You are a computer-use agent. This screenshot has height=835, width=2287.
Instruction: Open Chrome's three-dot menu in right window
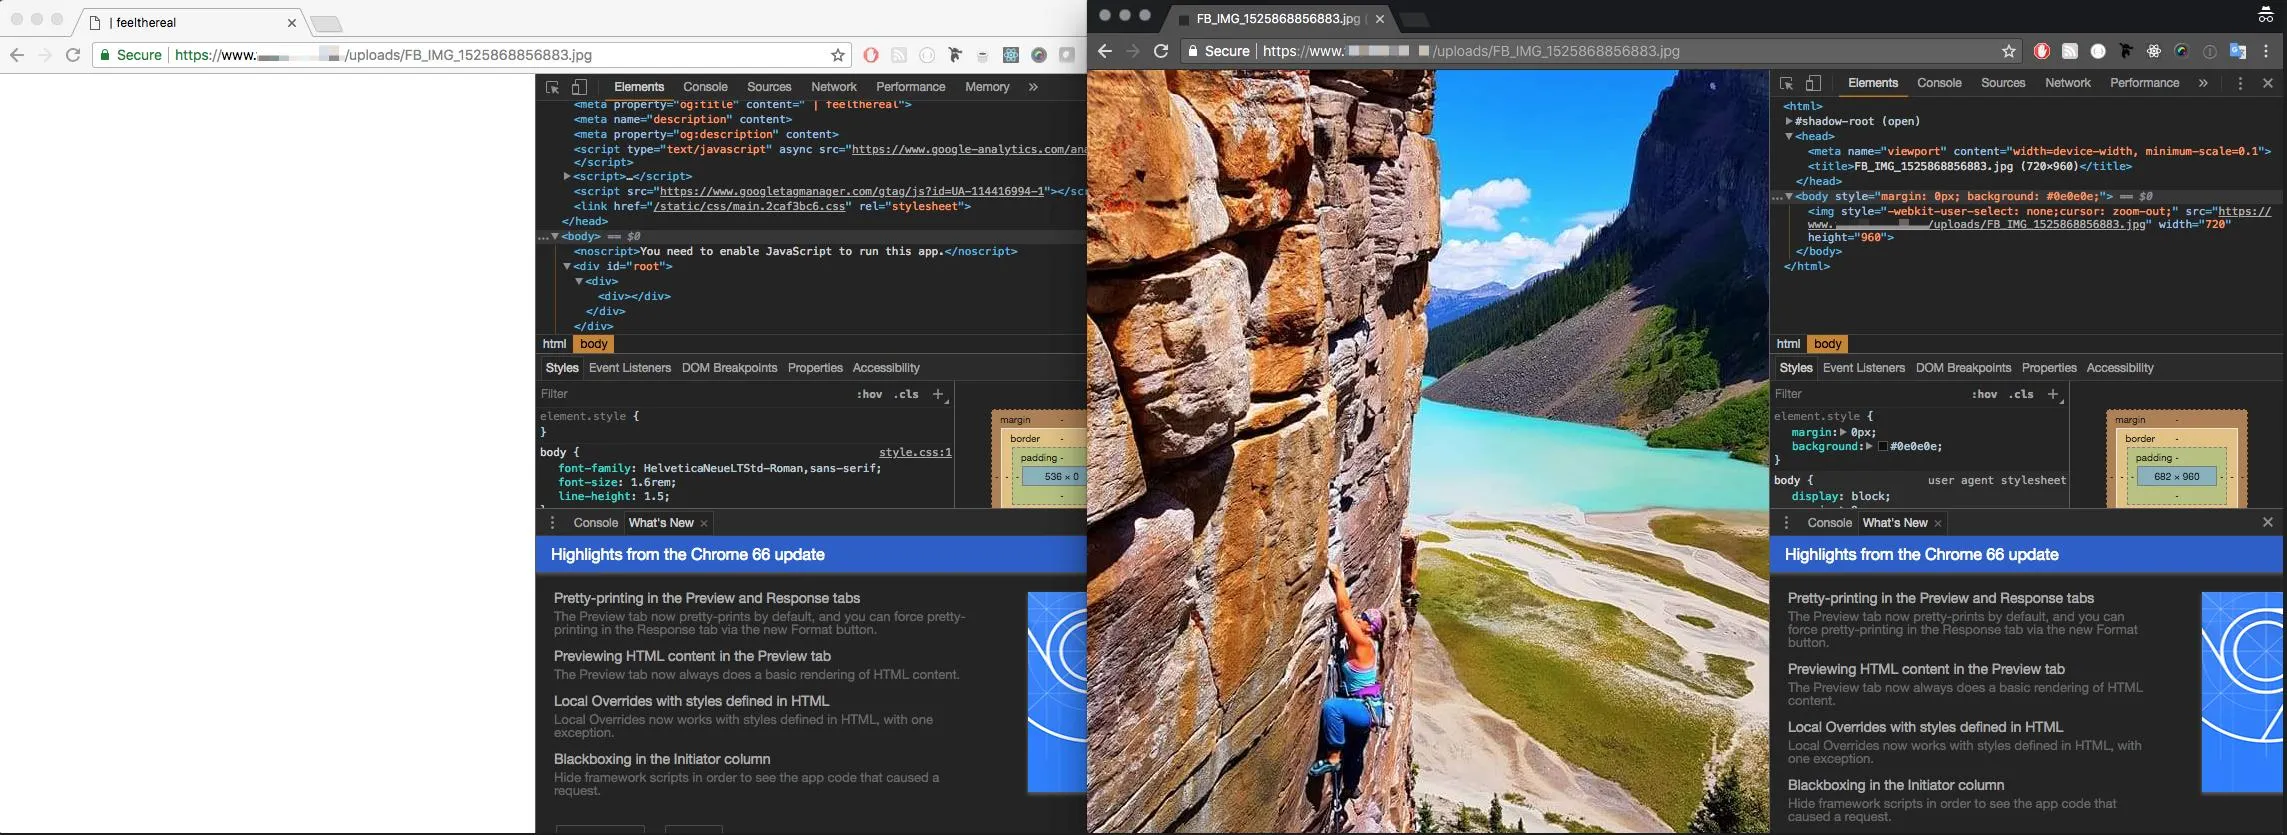click(2266, 51)
